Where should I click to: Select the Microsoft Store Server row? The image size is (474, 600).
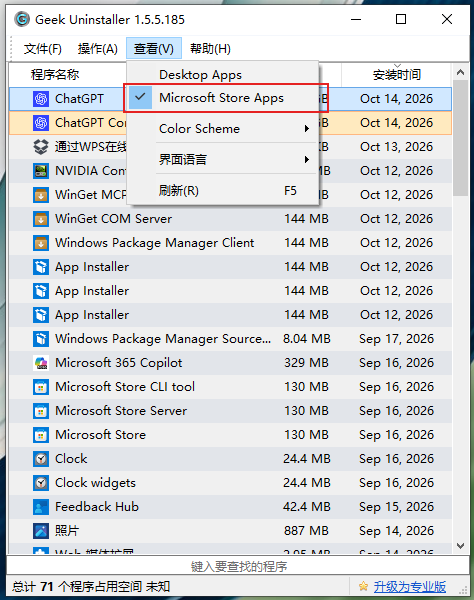pos(230,411)
